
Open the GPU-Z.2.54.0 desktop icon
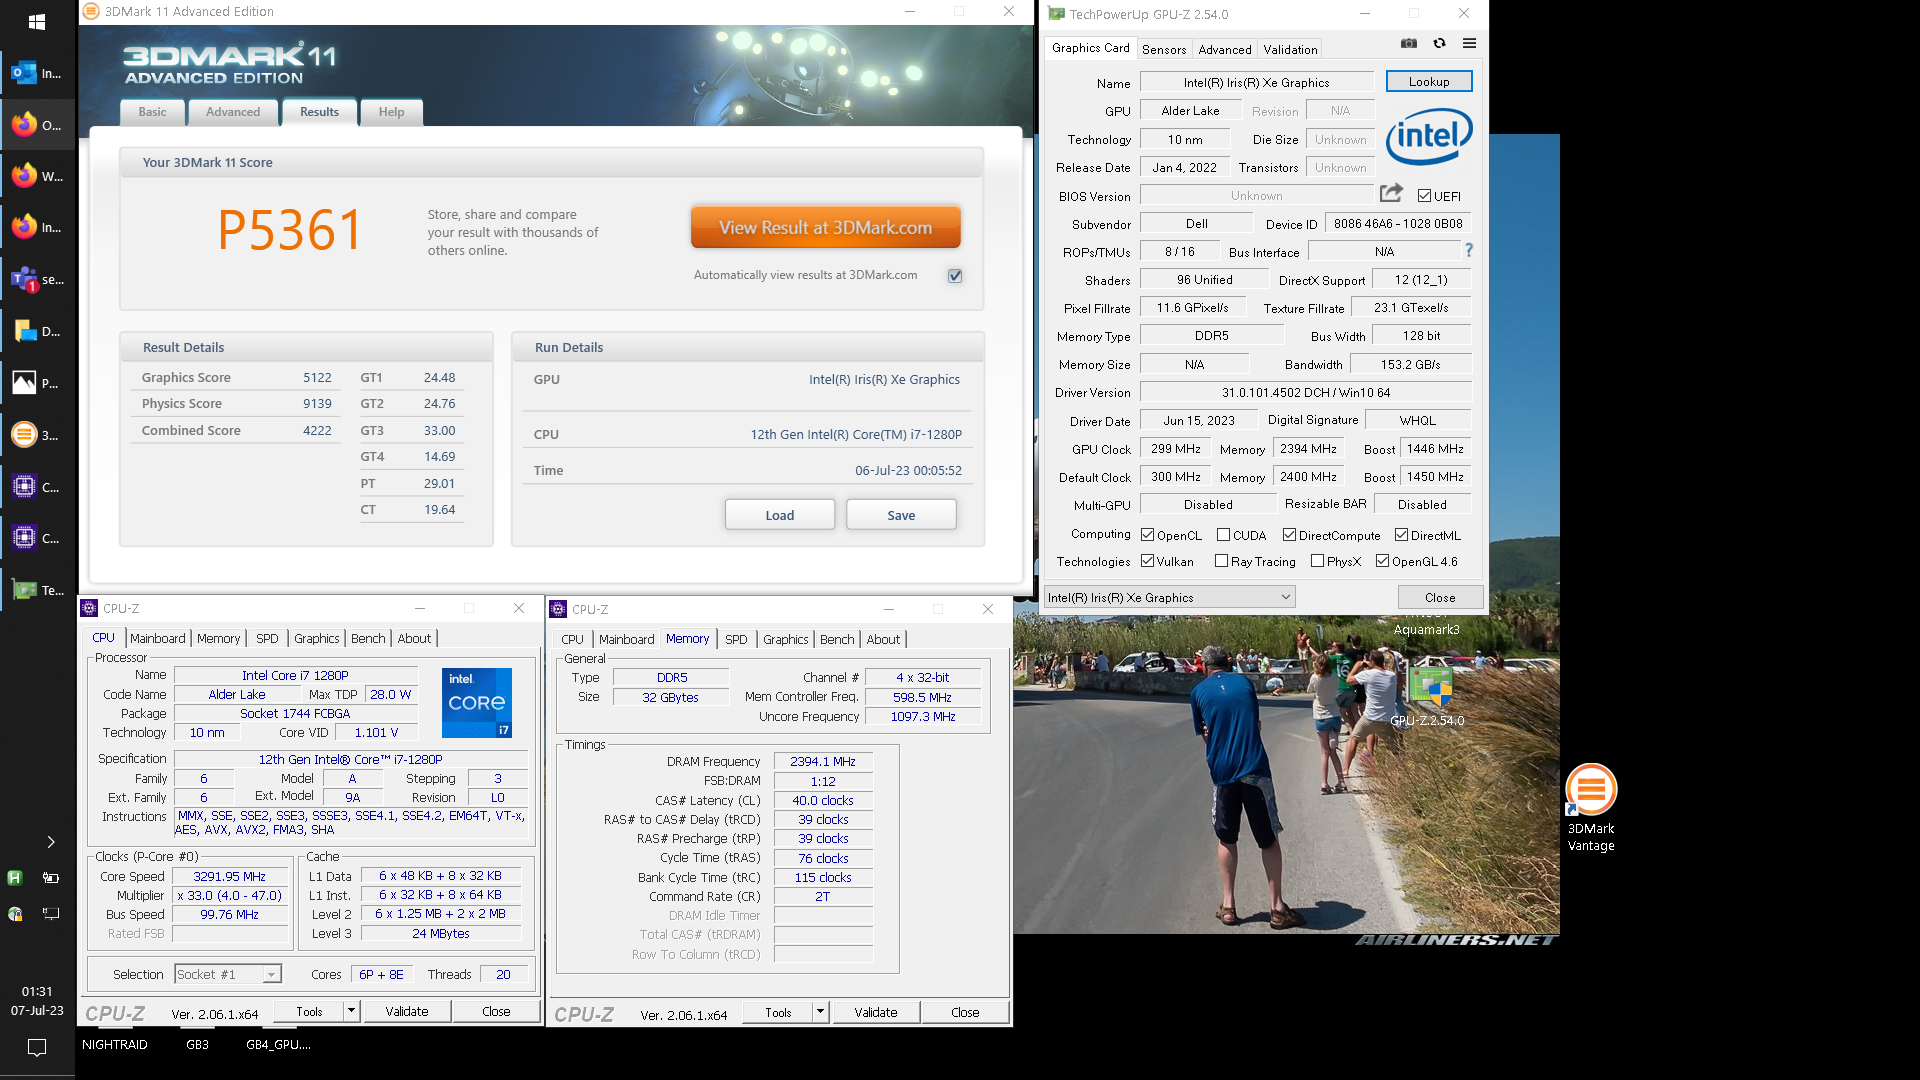pos(1428,695)
